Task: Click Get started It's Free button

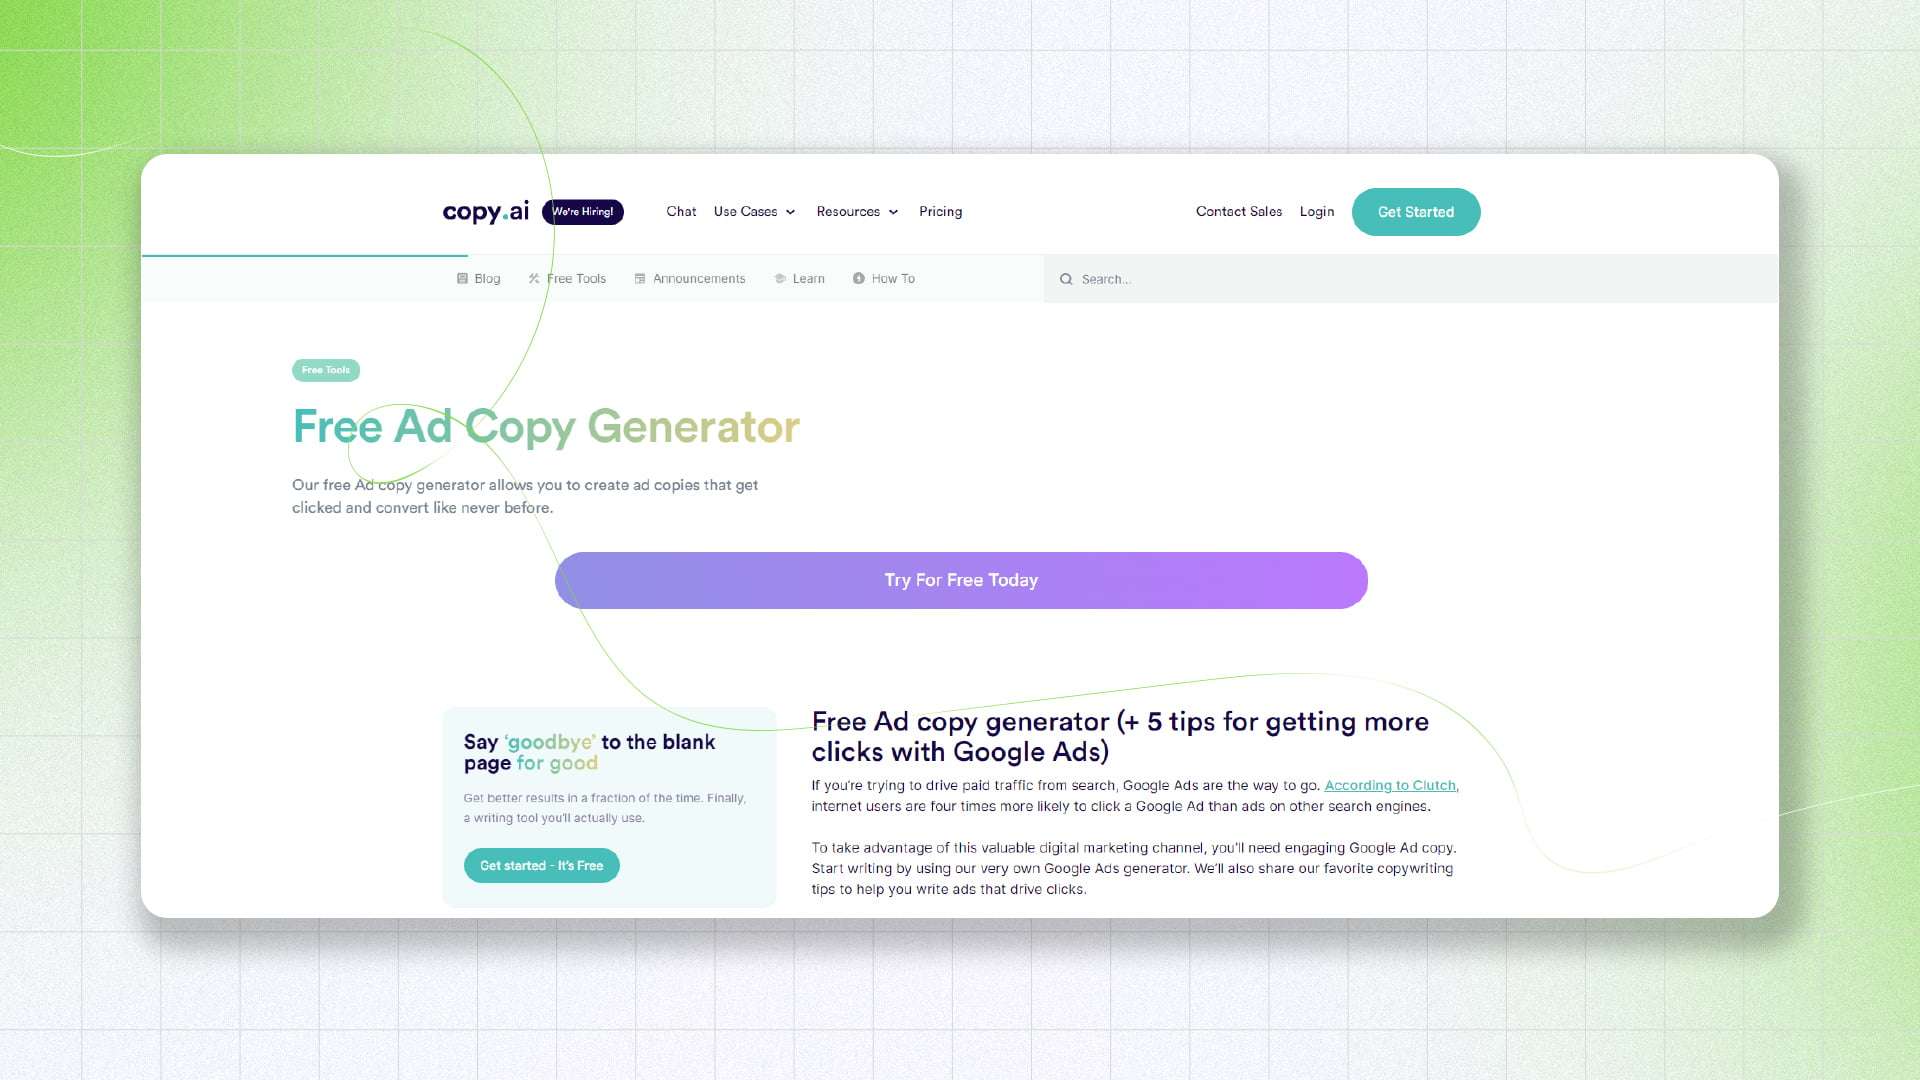Action: coord(541,864)
